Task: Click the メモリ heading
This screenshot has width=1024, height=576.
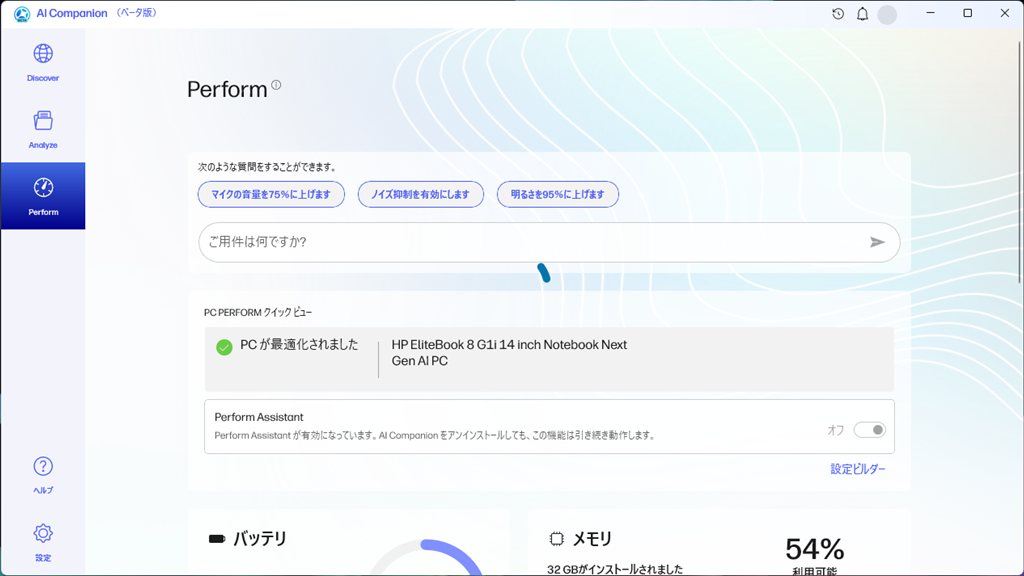Action: (x=592, y=539)
